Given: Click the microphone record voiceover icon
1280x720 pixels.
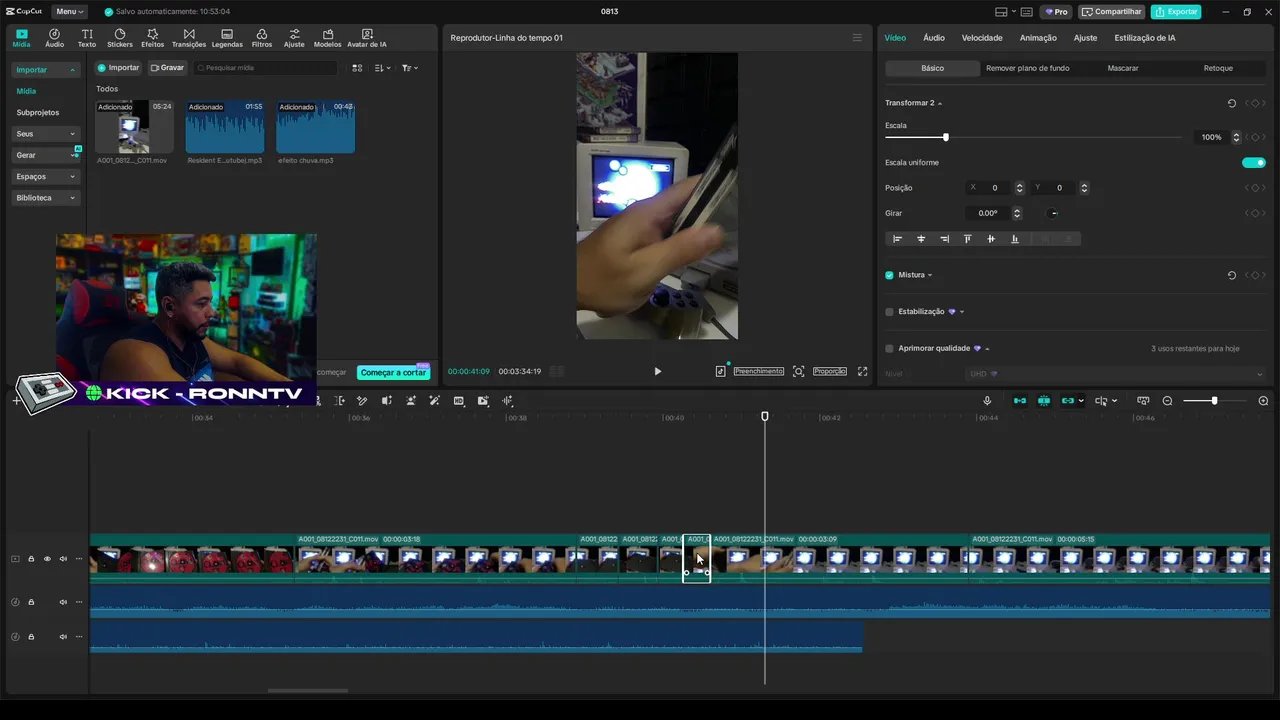Looking at the screenshot, I should click(x=987, y=401).
